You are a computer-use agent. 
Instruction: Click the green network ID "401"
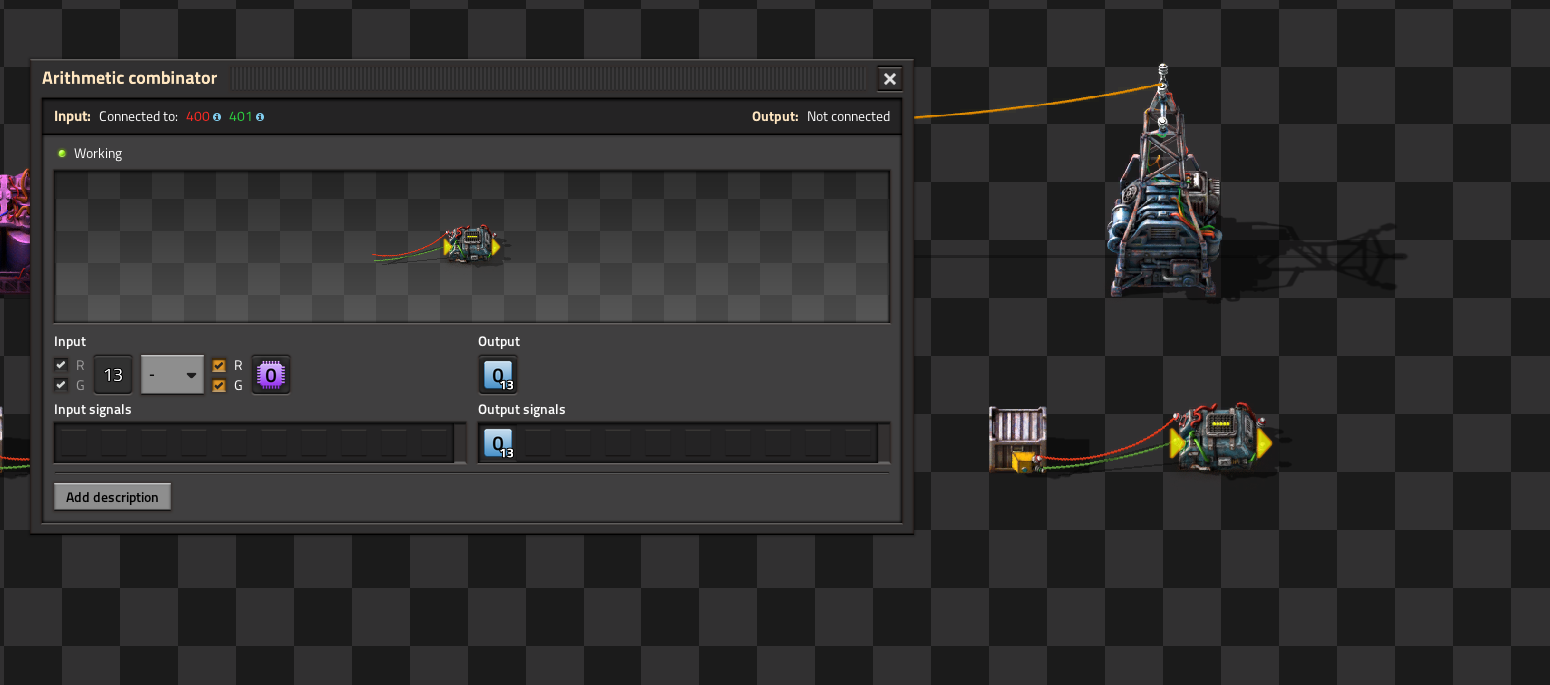(241, 117)
